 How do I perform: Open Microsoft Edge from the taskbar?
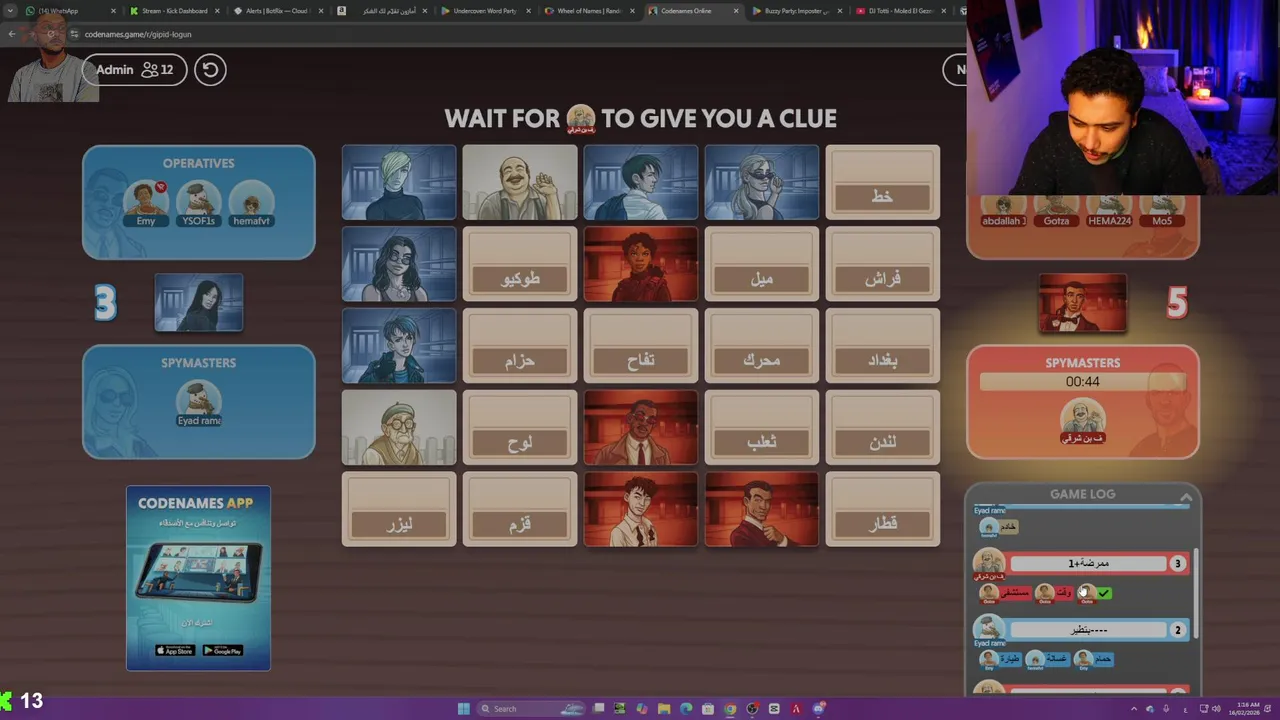[686, 709]
